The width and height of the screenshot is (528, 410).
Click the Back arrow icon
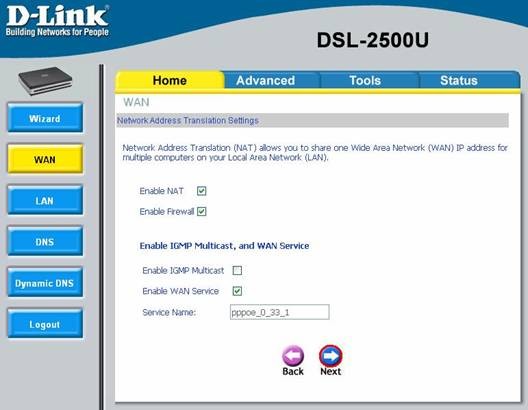coord(293,356)
